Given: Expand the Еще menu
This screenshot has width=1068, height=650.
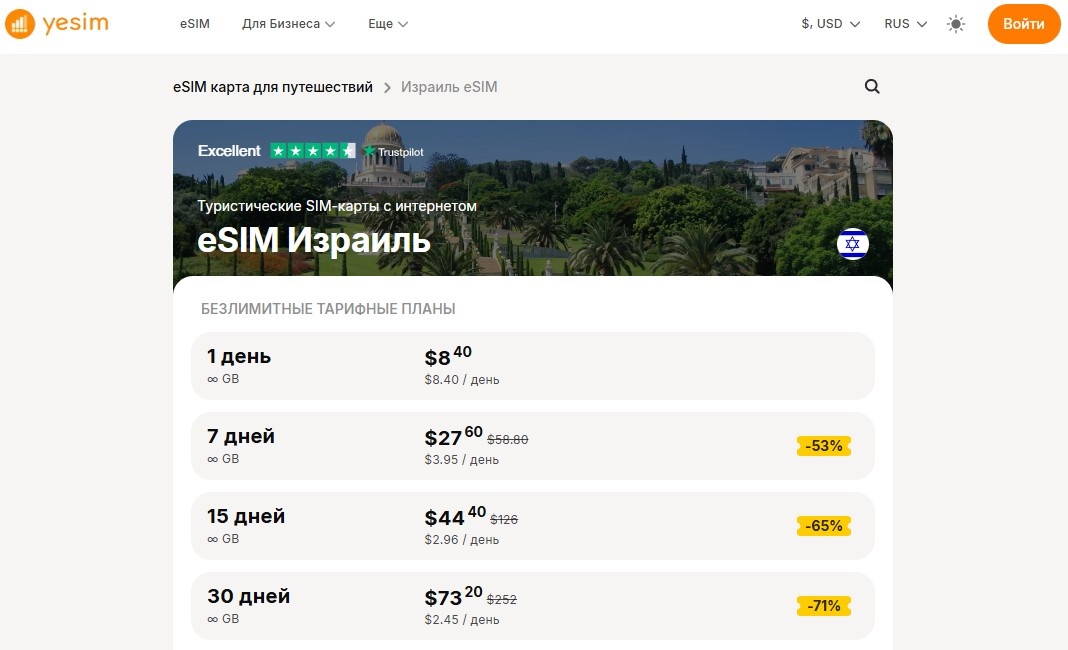Looking at the screenshot, I should pyautogui.click(x=388, y=24).
